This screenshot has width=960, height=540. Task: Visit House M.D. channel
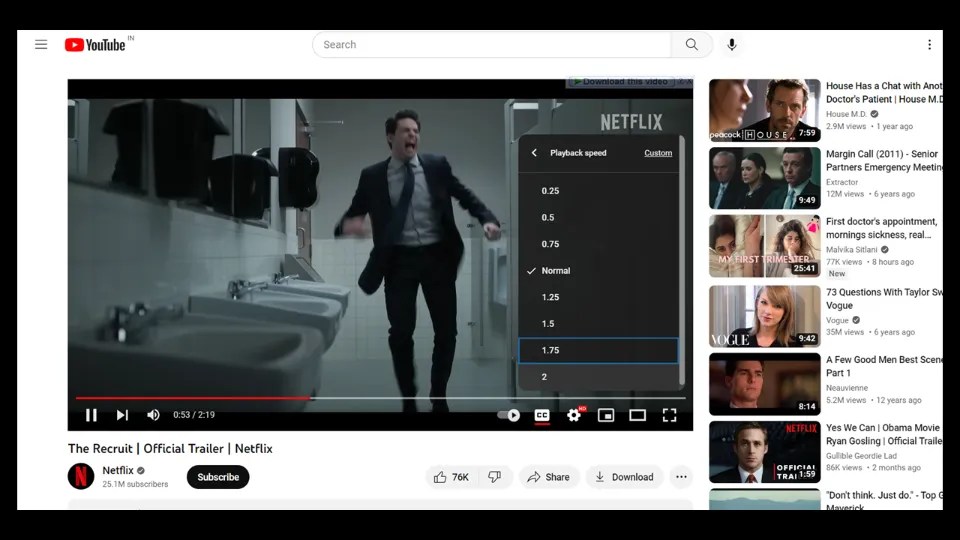[x=846, y=114]
